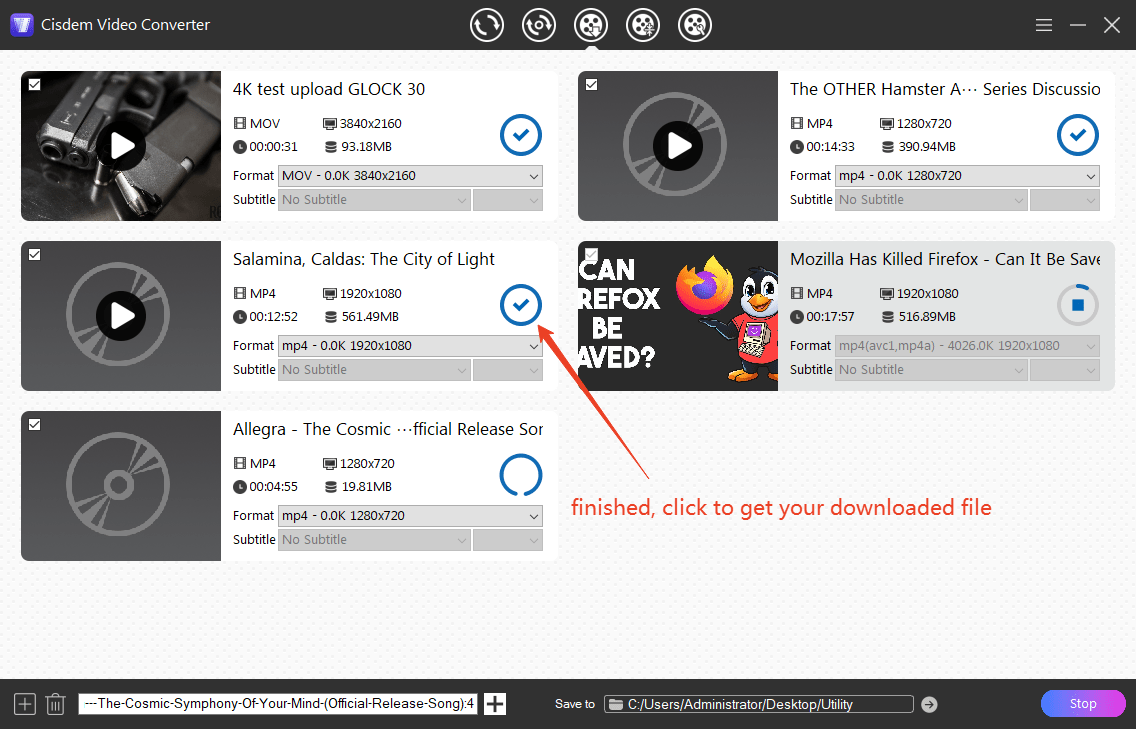This screenshot has height=729, width=1136.
Task: Click finished checkmark for 4K test upload GLOCK 30
Action: point(520,135)
